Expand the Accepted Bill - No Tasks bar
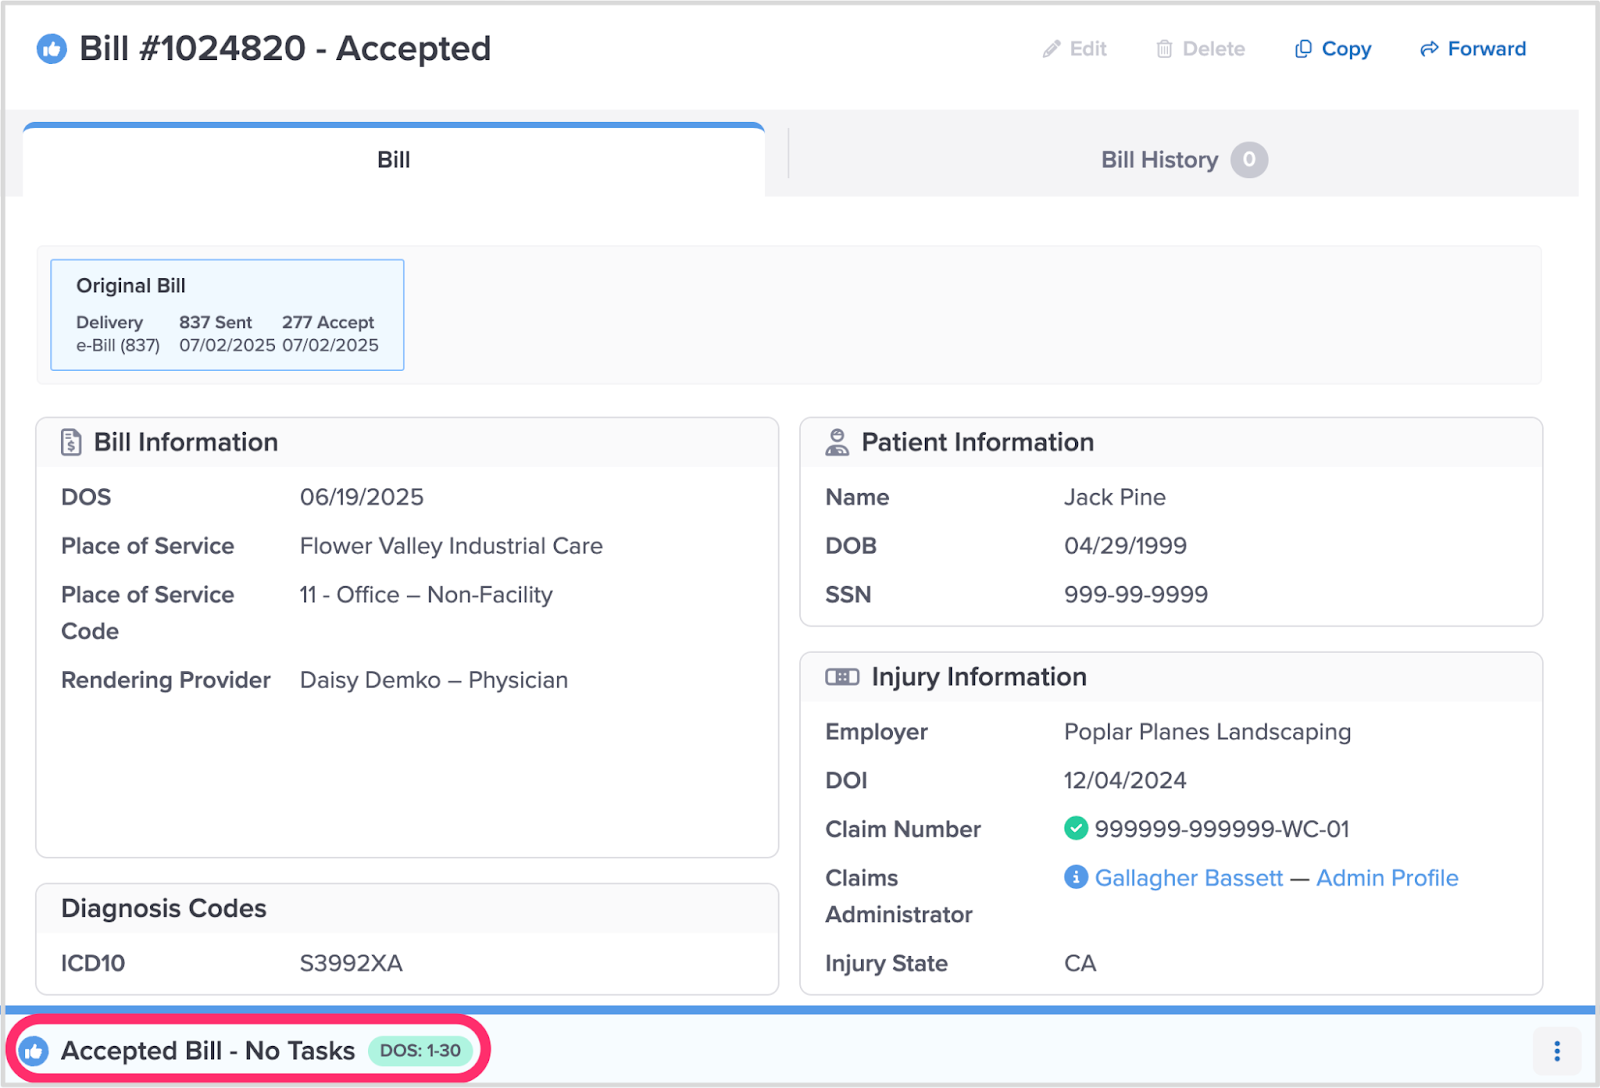Screen dimensions: 1600x1088 [x=208, y=1051]
